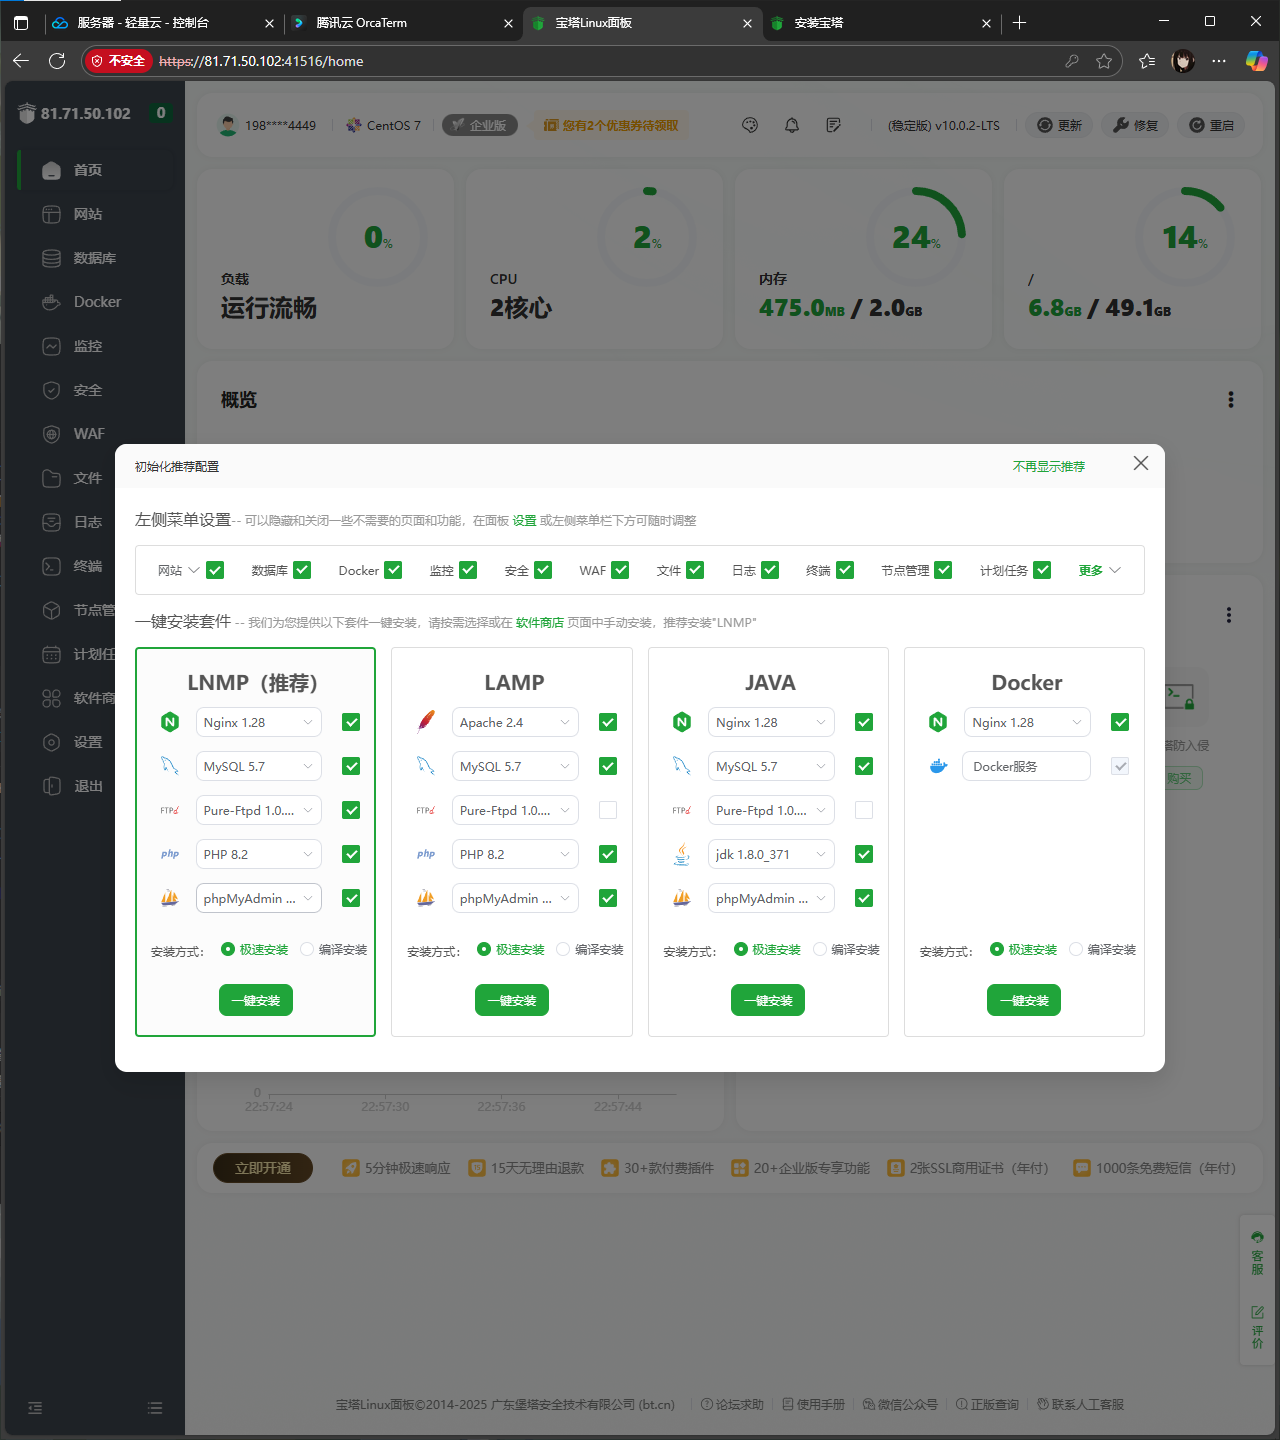
Task: Open the tab actions icon at top left
Action: click(x=21, y=22)
